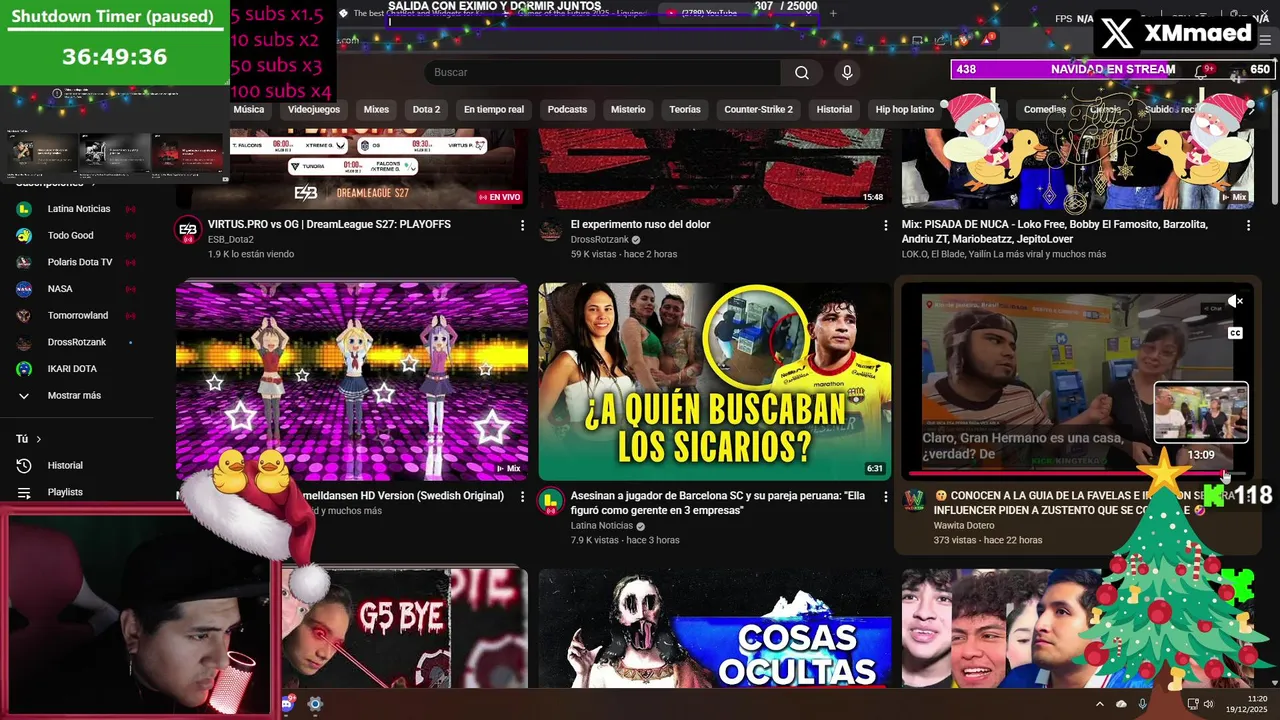The height and width of the screenshot is (720, 1280).
Task: Expand the Tú section chevron
Action: click(39, 439)
